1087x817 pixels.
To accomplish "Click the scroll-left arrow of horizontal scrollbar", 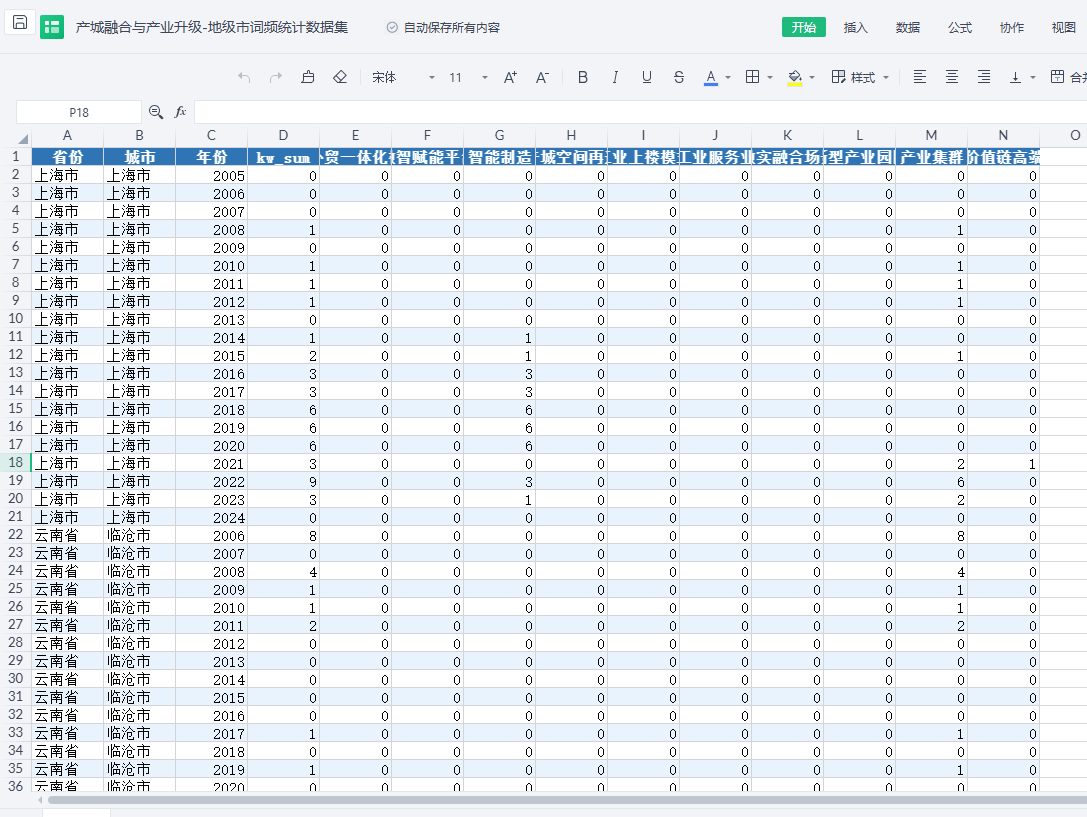I will pyautogui.click(x=40, y=800).
